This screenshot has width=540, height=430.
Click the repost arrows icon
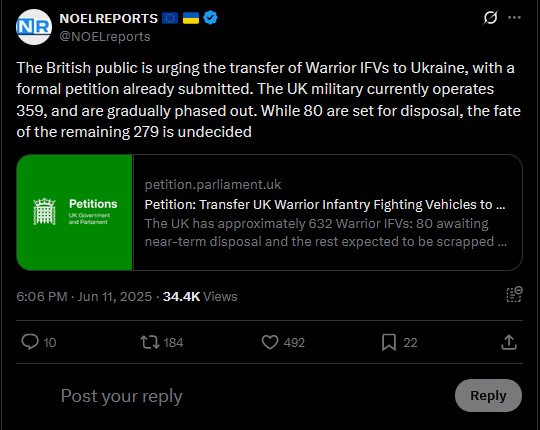click(149, 342)
